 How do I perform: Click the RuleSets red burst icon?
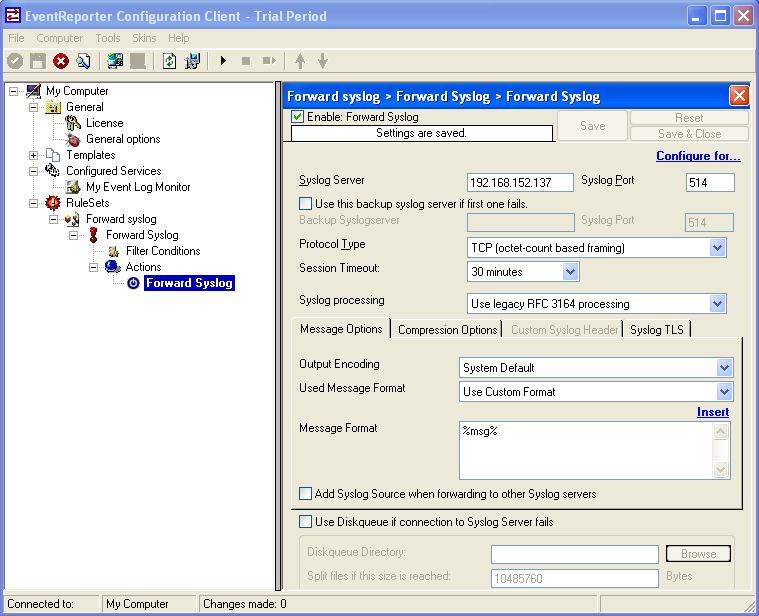click(x=53, y=203)
